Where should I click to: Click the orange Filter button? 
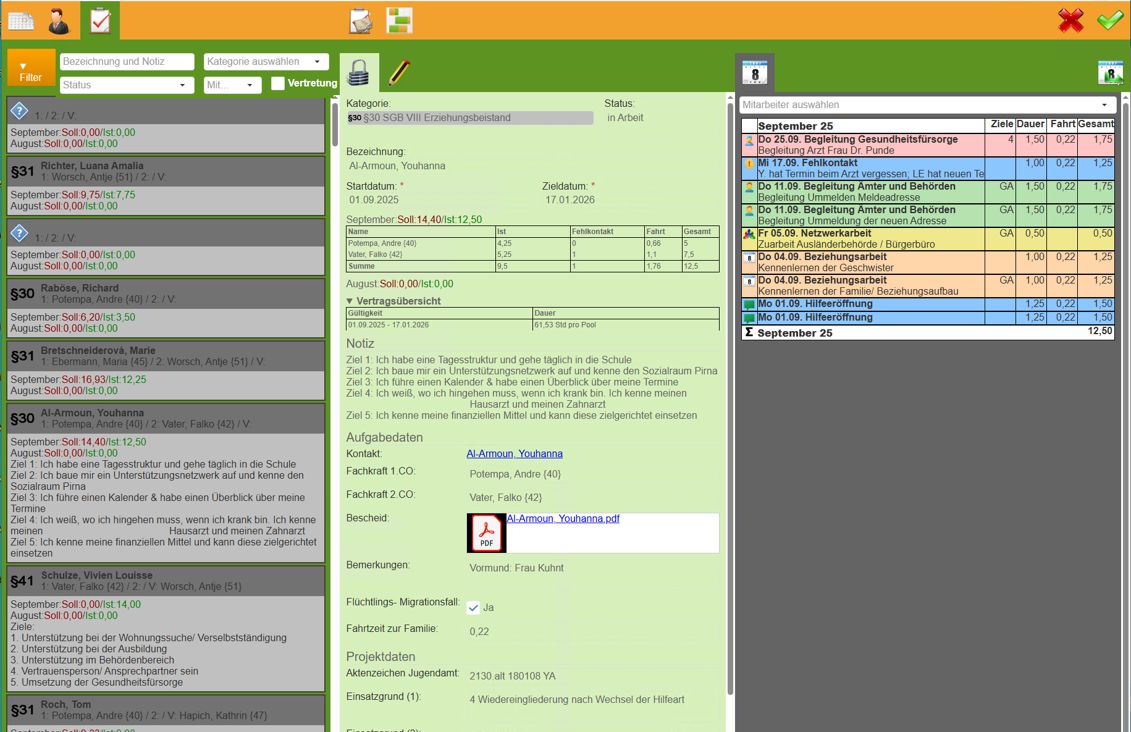31,69
